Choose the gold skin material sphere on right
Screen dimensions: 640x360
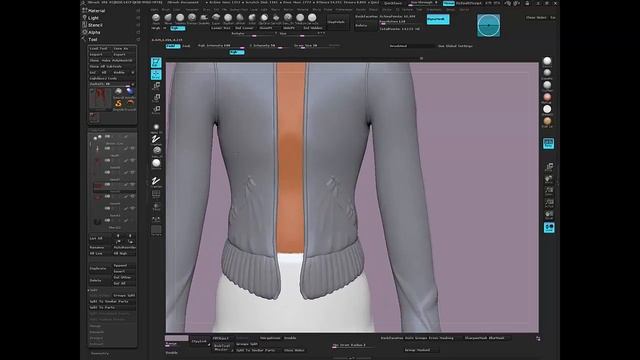pos(547,122)
